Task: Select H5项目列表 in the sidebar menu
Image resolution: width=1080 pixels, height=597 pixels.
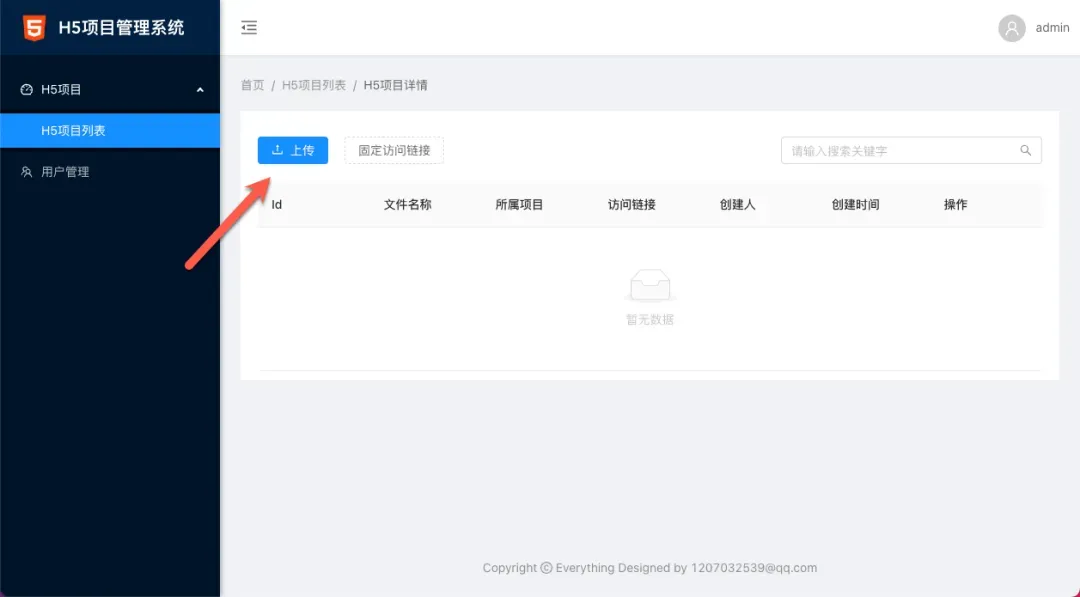Action: pos(73,131)
